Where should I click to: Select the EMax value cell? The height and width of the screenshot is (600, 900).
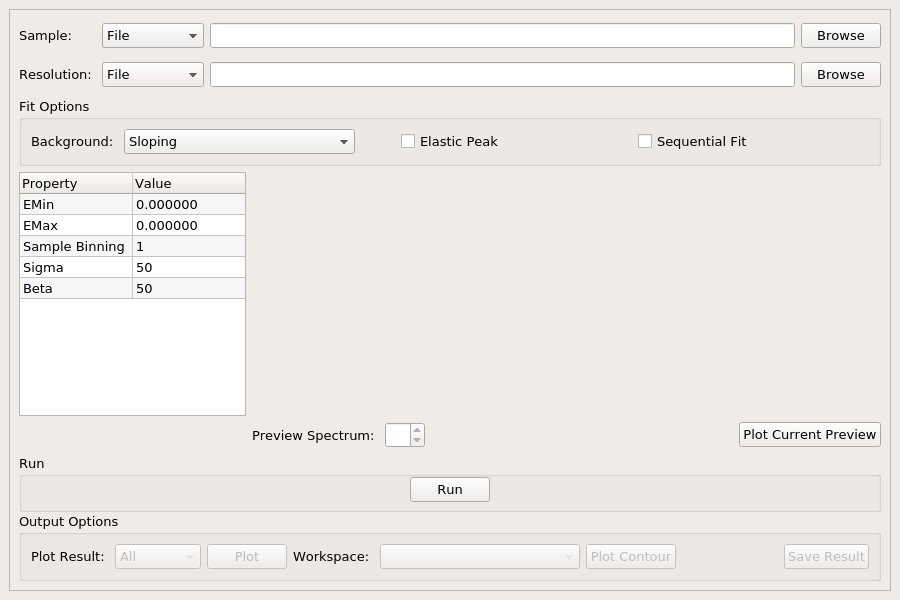[189, 226]
